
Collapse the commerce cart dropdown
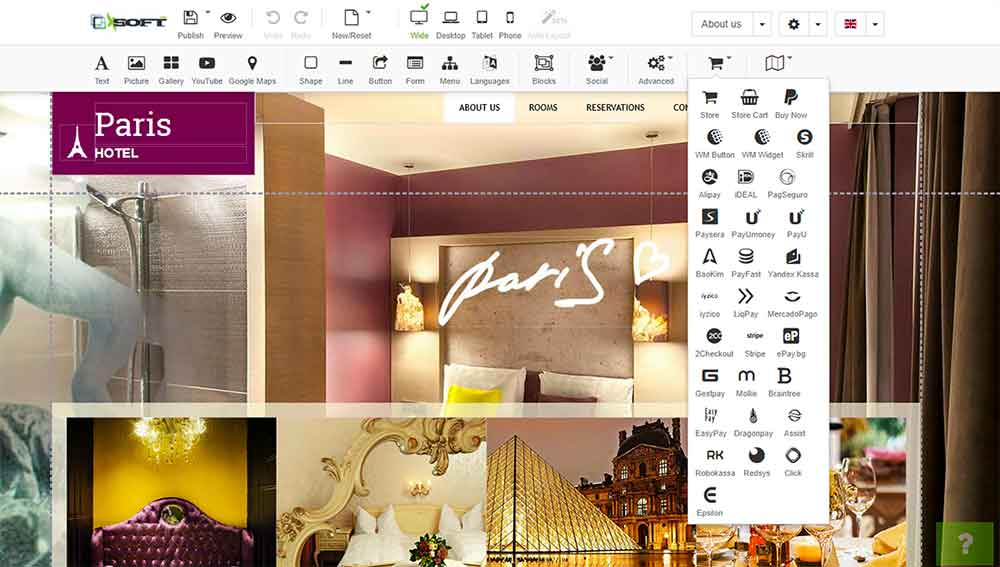[719, 64]
